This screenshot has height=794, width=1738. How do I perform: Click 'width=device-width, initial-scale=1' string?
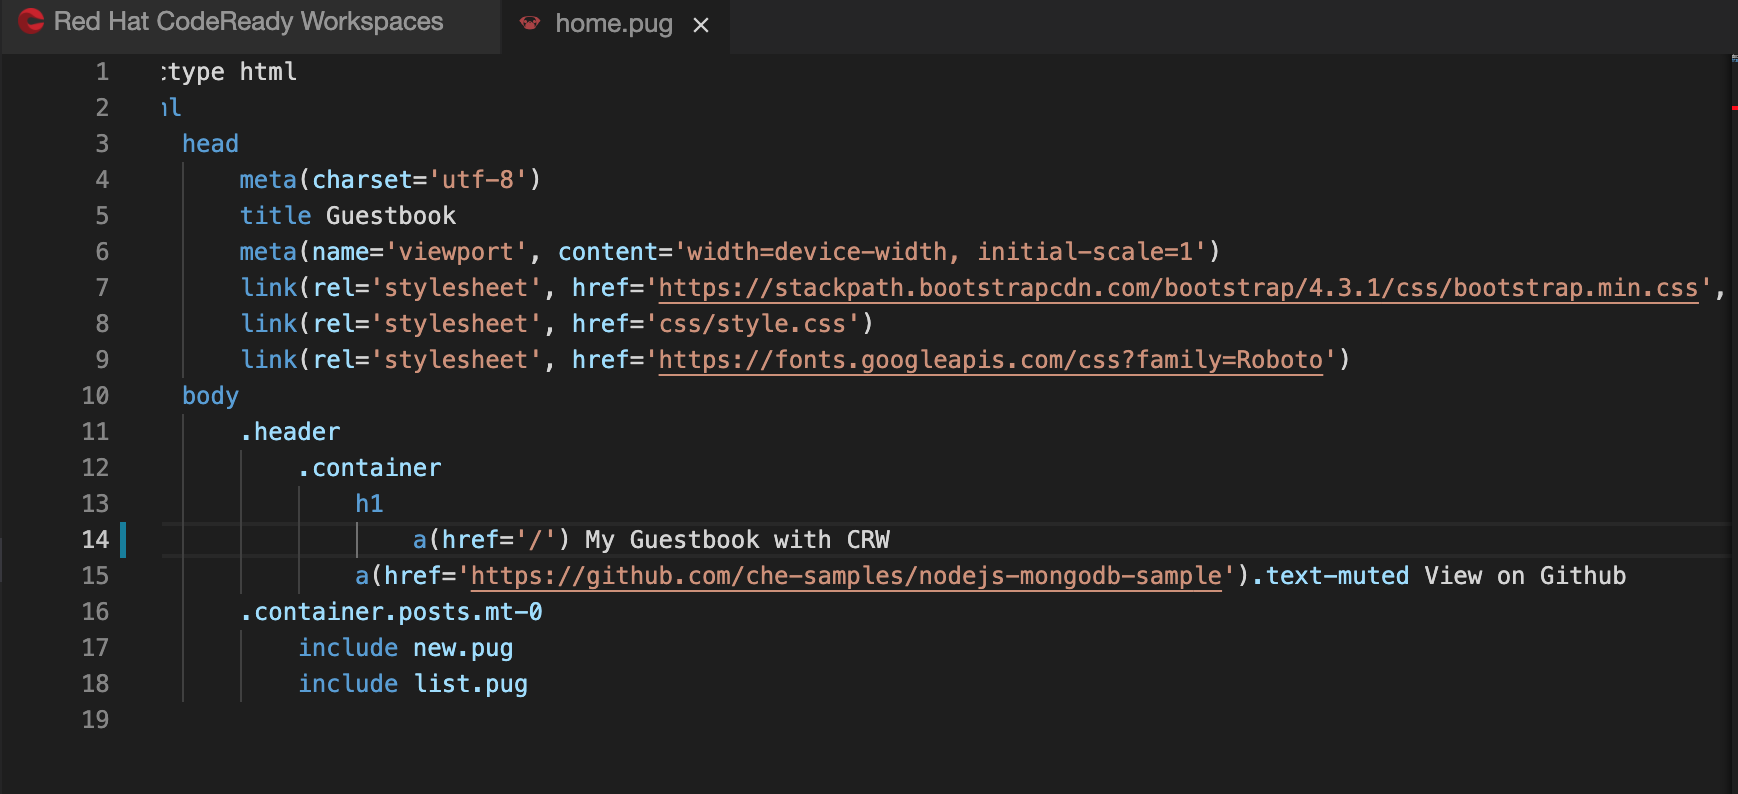click(x=940, y=252)
